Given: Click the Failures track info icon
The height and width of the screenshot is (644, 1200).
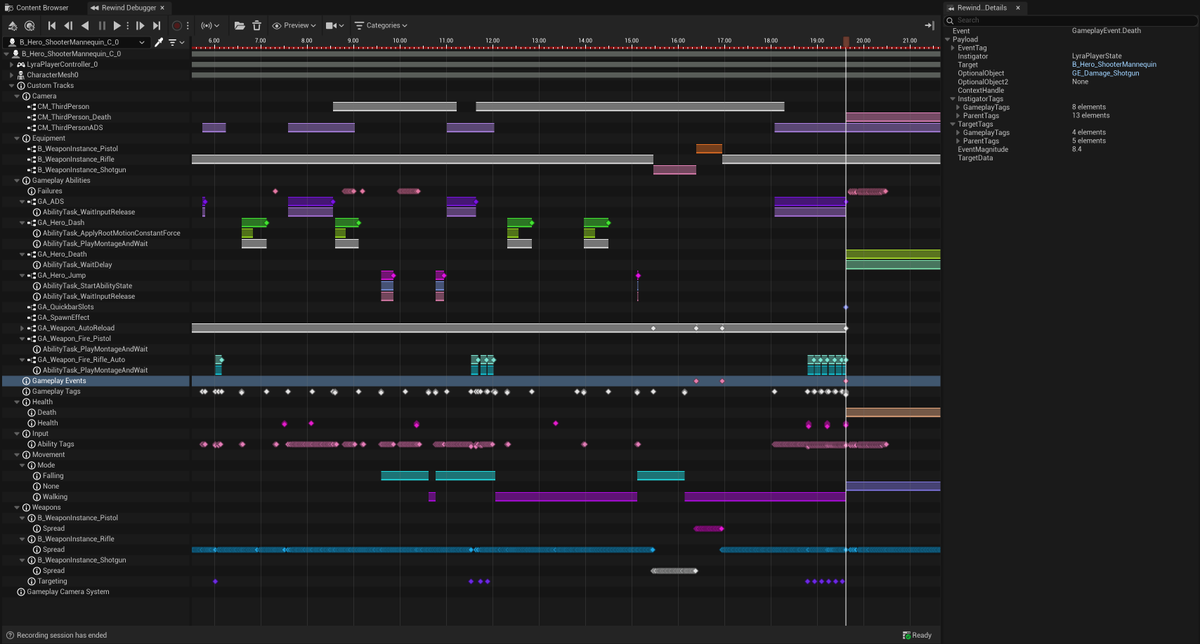Looking at the screenshot, I should pyautogui.click(x=32, y=191).
